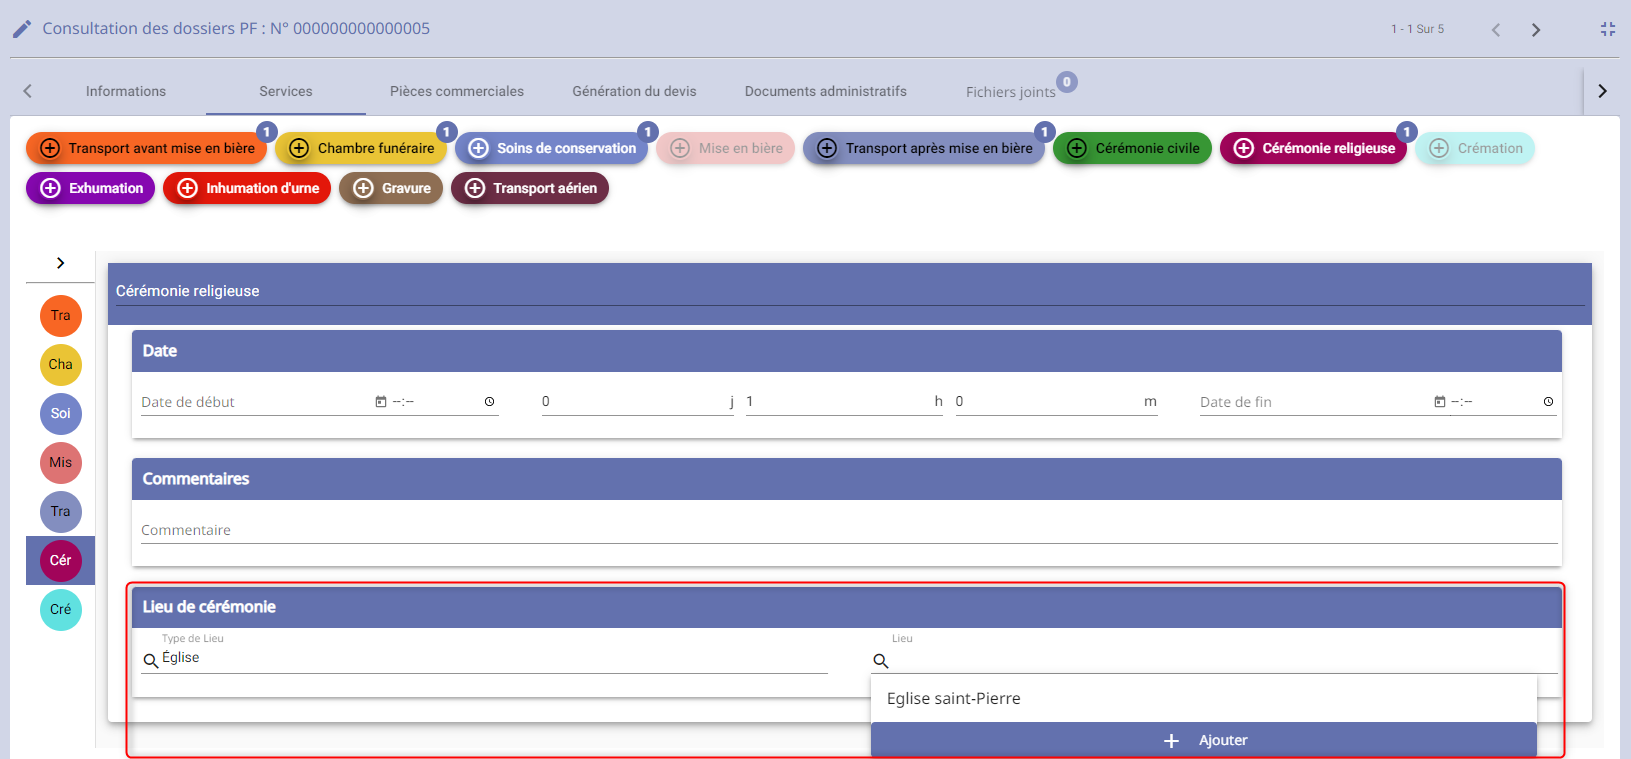Select the Mis sidebar circle

pyautogui.click(x=61, y=463)
